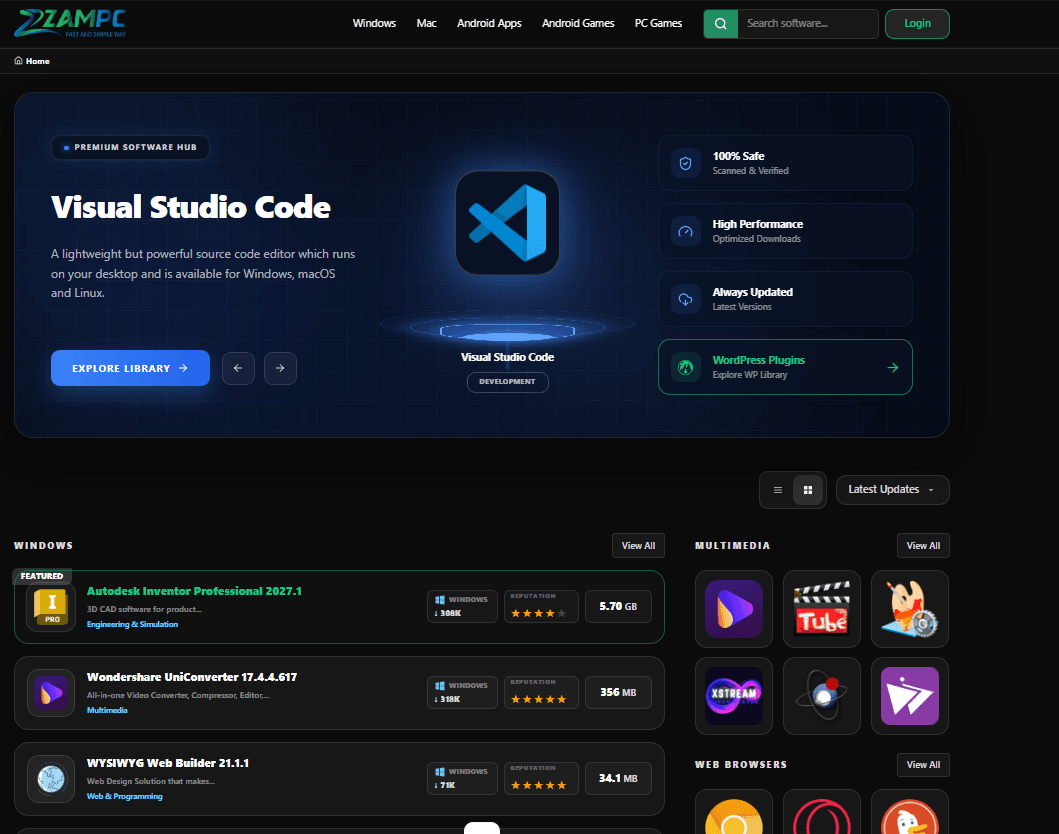The height and width of the screenshot is (834, 1059).
Task: Open the XSTREAM app tile
Action: point(733,696)
